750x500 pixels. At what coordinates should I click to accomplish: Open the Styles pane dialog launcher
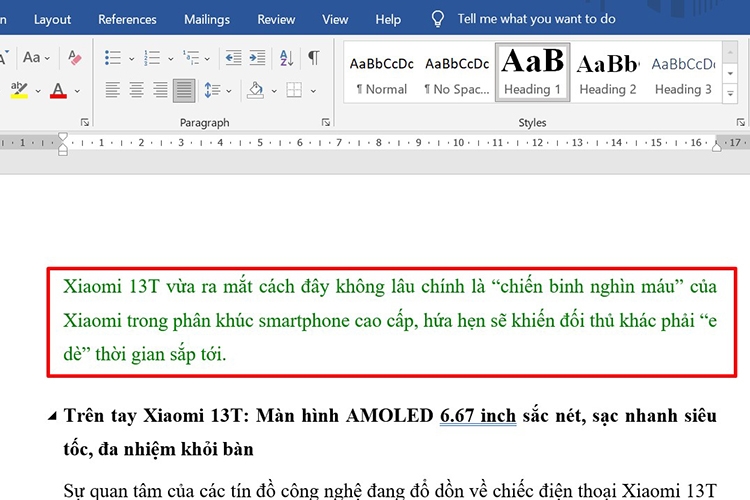coord(740,122)
